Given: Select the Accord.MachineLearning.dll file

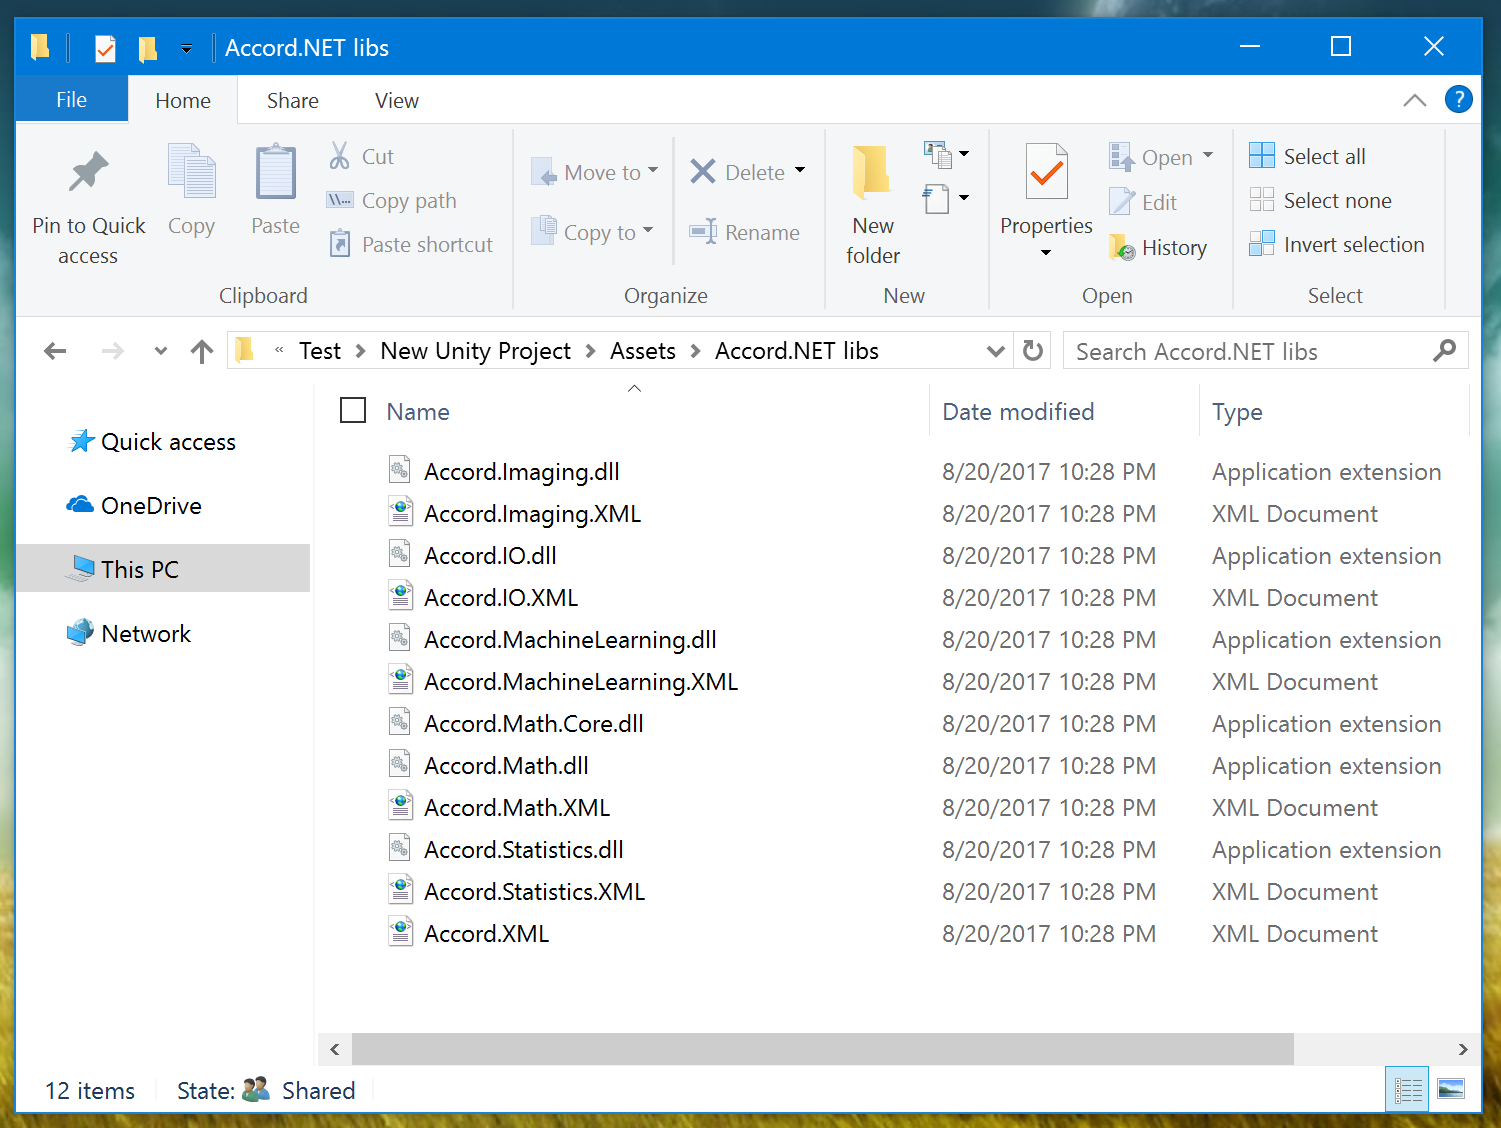Looking at the screenshot, I should 570,640.
